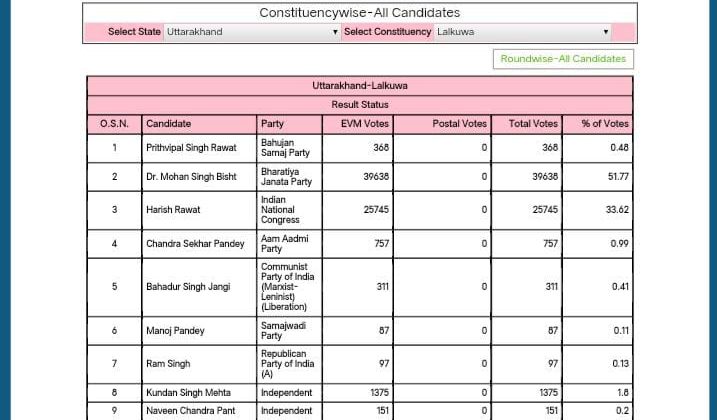Click the Uttarakhand-Lalkuwa table title row
This screenshot has height=420, width=717.
359,86
